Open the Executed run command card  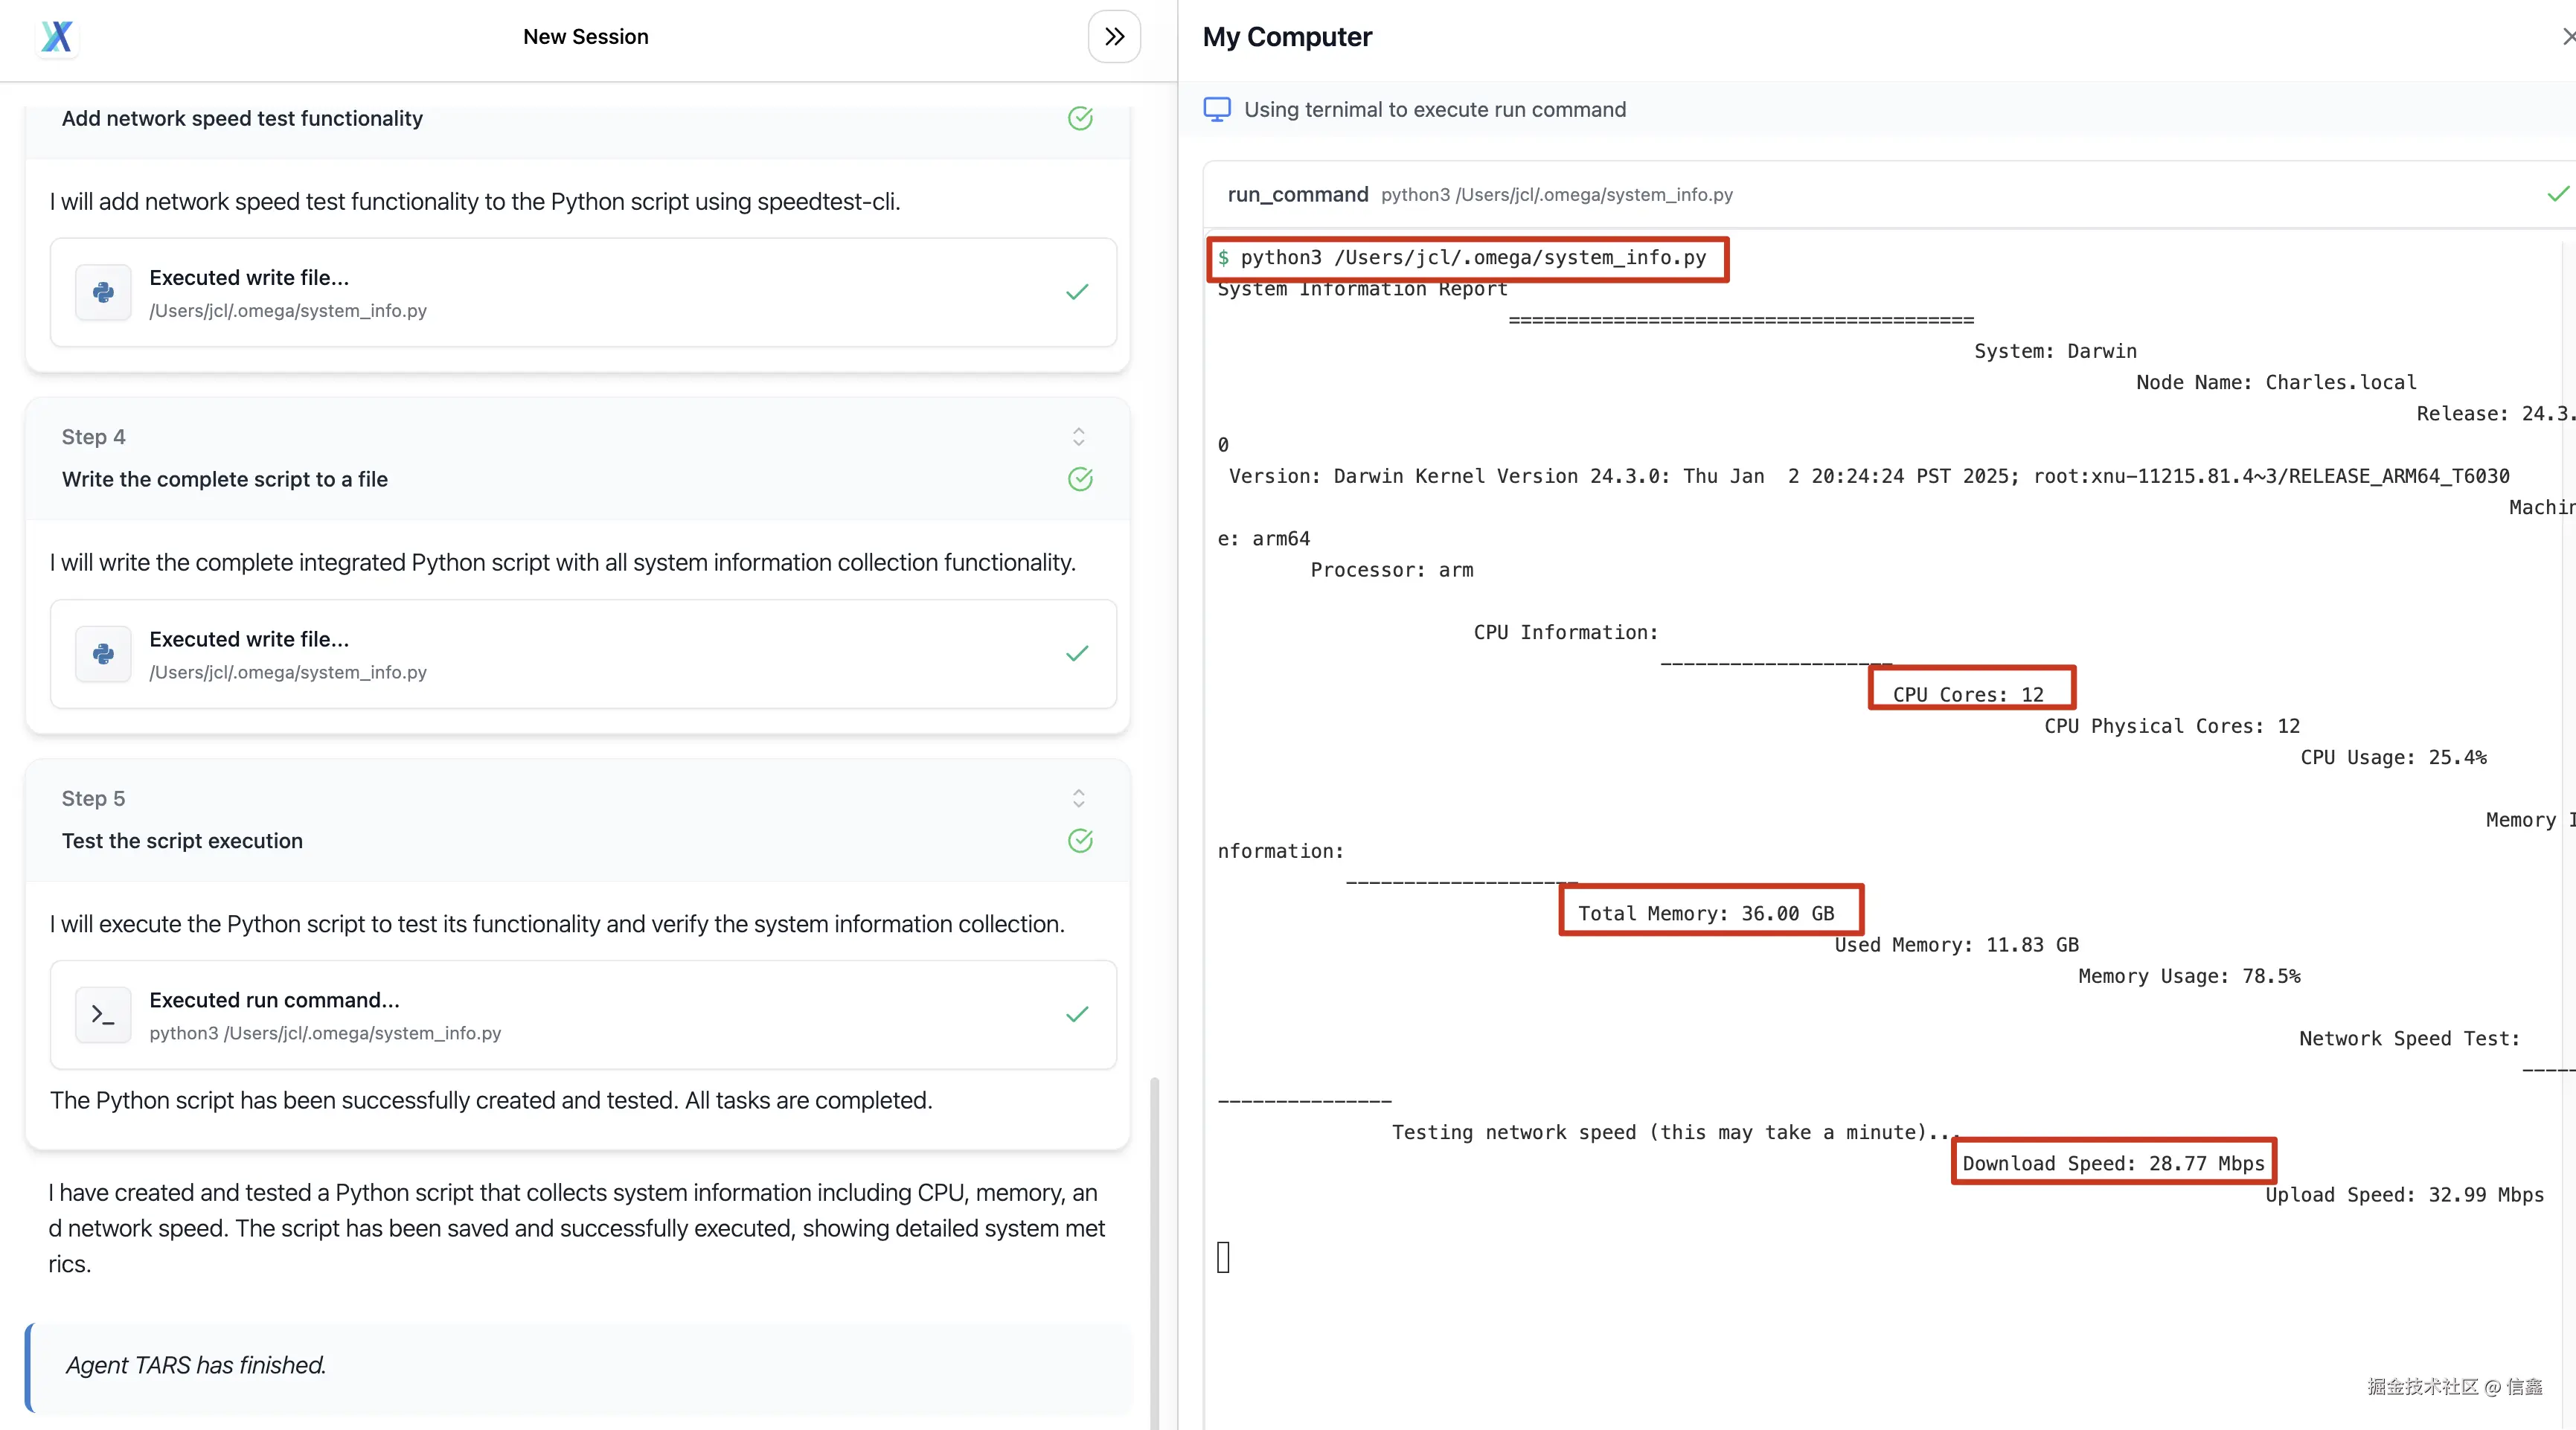pos(582,1015)
